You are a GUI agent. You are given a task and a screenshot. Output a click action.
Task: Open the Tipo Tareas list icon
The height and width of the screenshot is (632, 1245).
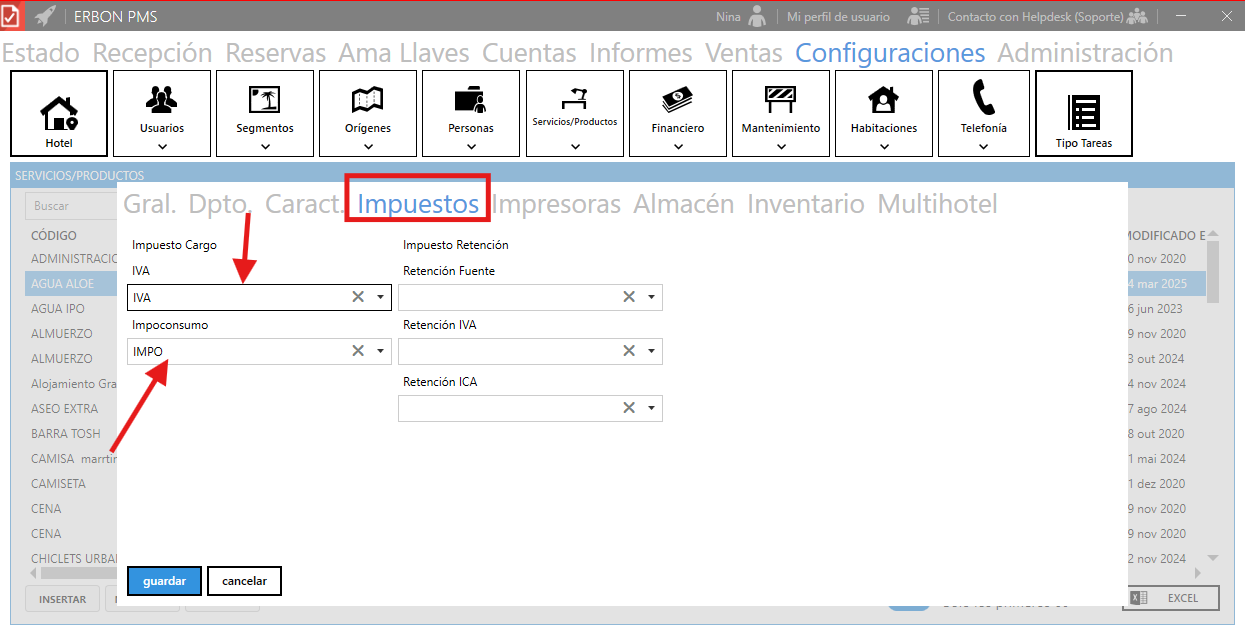click(x=1084, y=113)
